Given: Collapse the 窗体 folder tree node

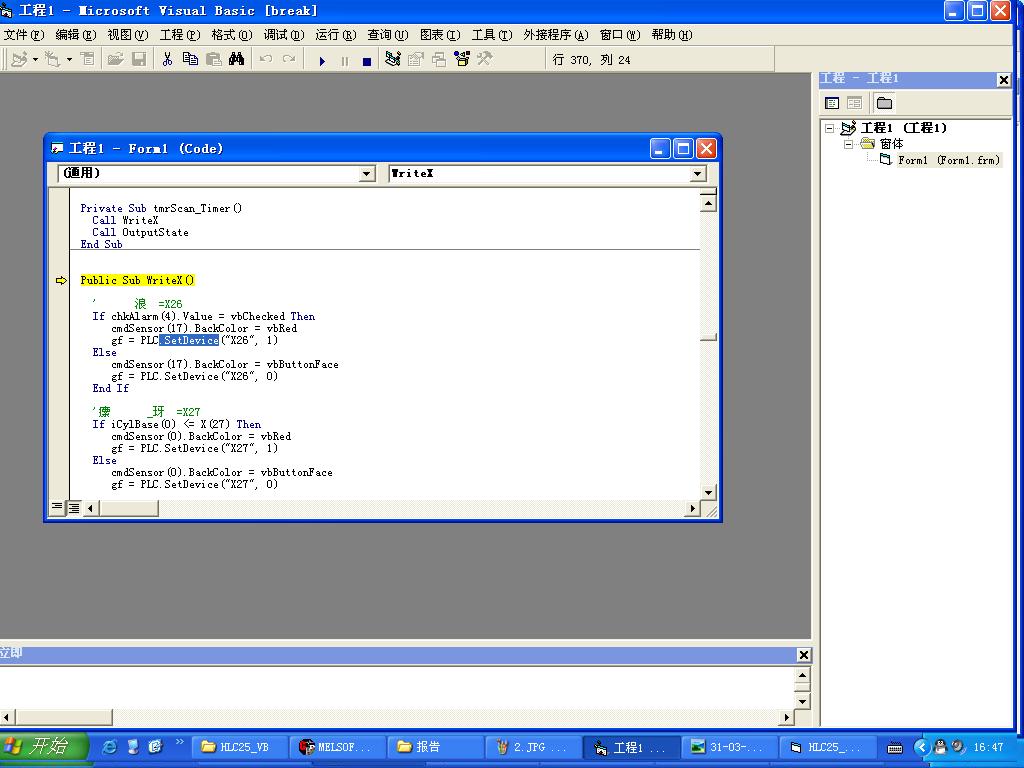Looking at the screenshot, I should click(849, 144).
